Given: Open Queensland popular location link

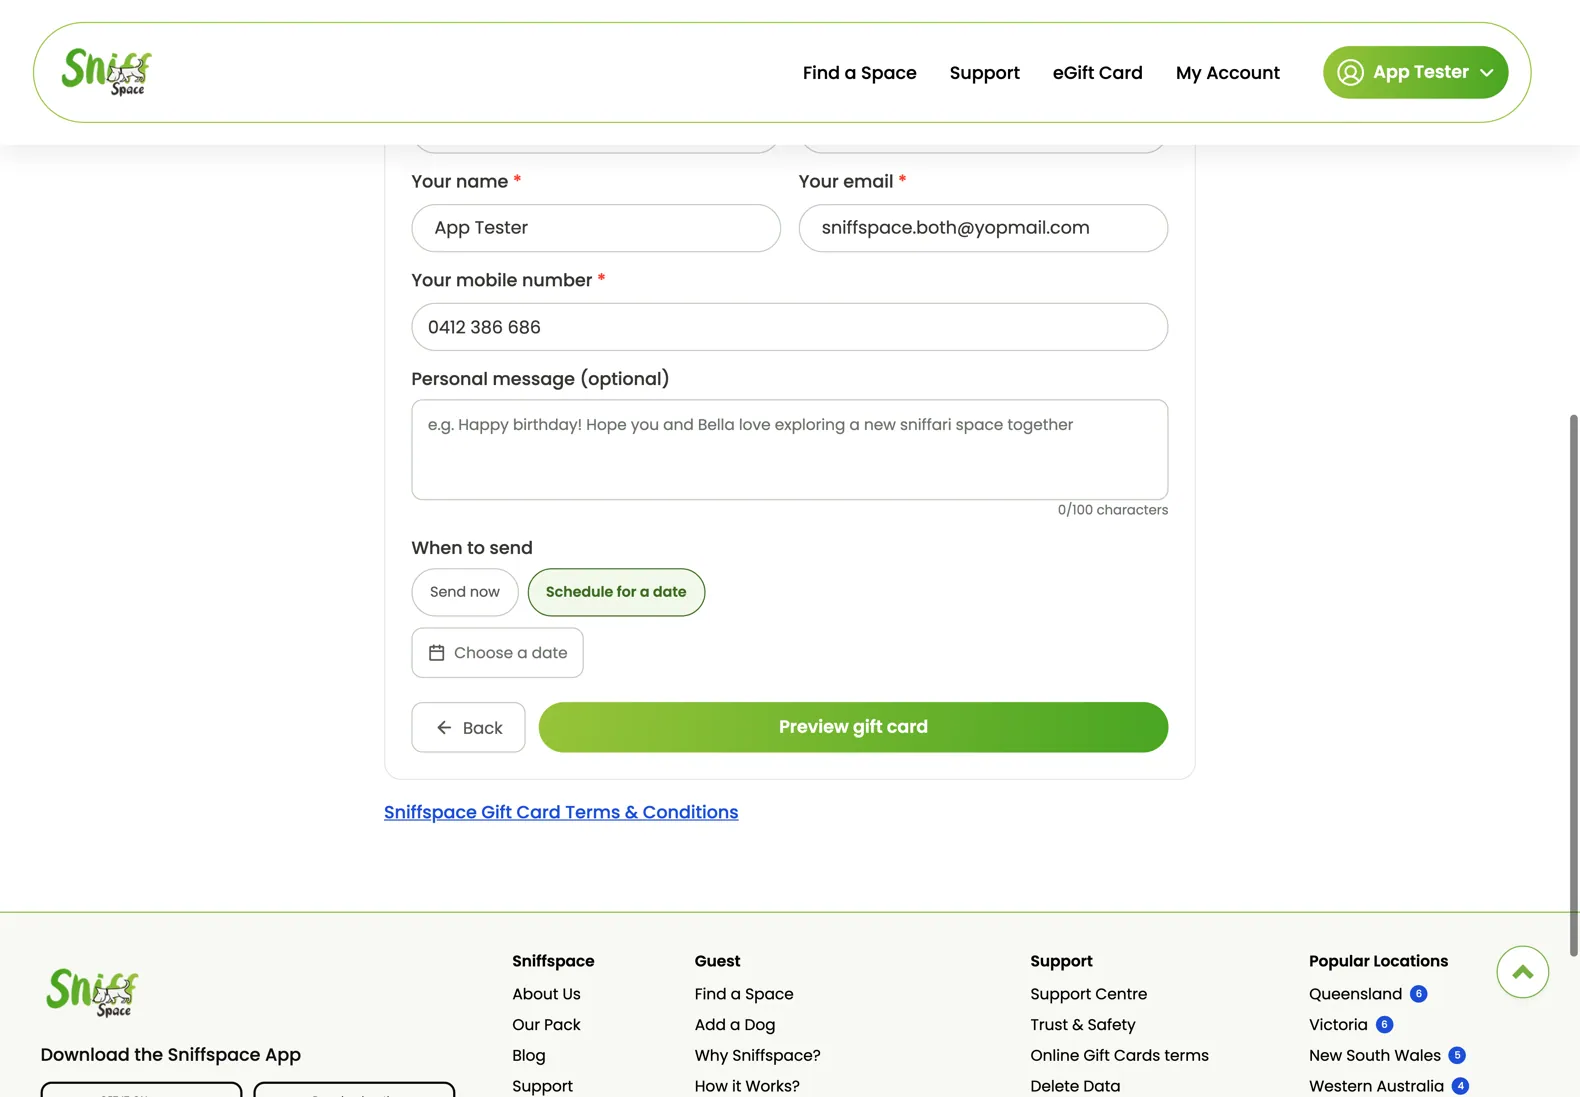Looking at the screenshot, I should tap(1355, 994).
